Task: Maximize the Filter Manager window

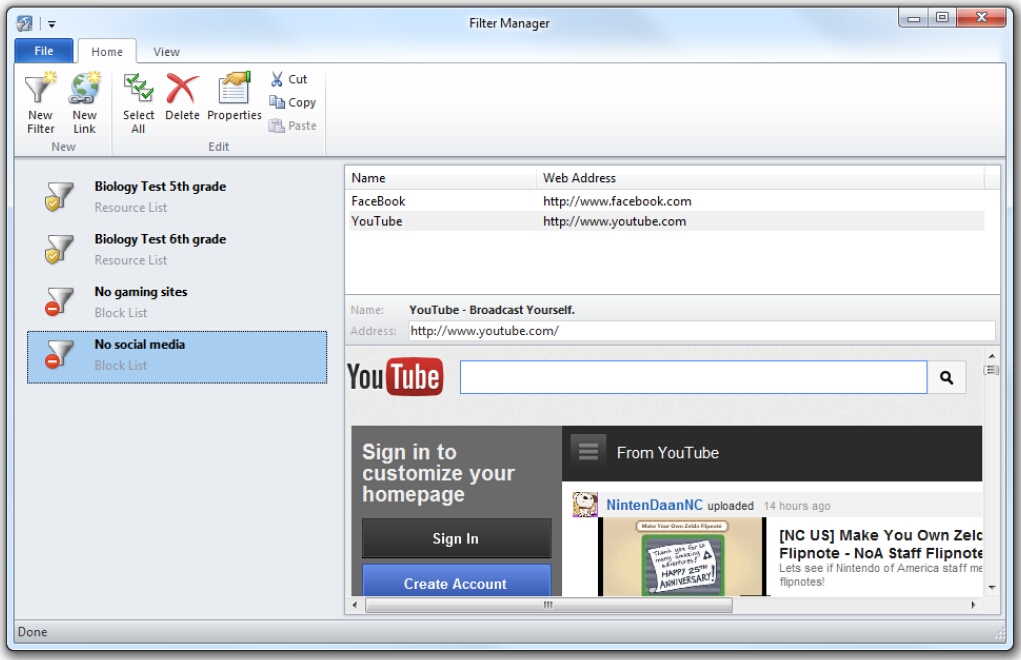Action: (942, 18)
